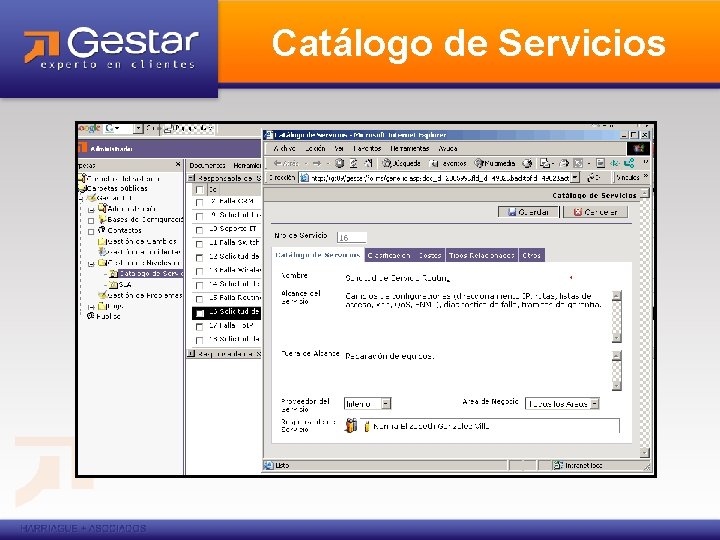
Task: Click the Windows flag throbber in IE
Action: pos(638,148)
